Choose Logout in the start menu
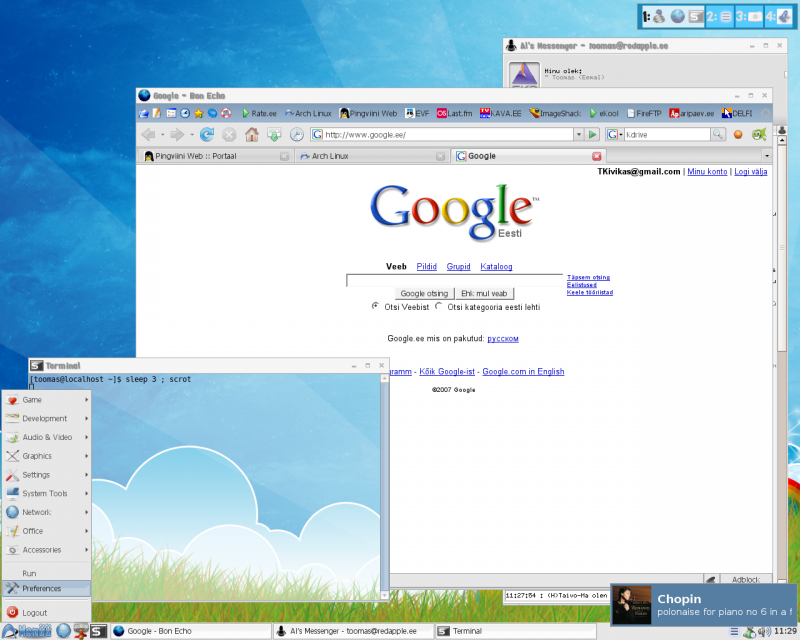800x640 pixels. [47, 612]
